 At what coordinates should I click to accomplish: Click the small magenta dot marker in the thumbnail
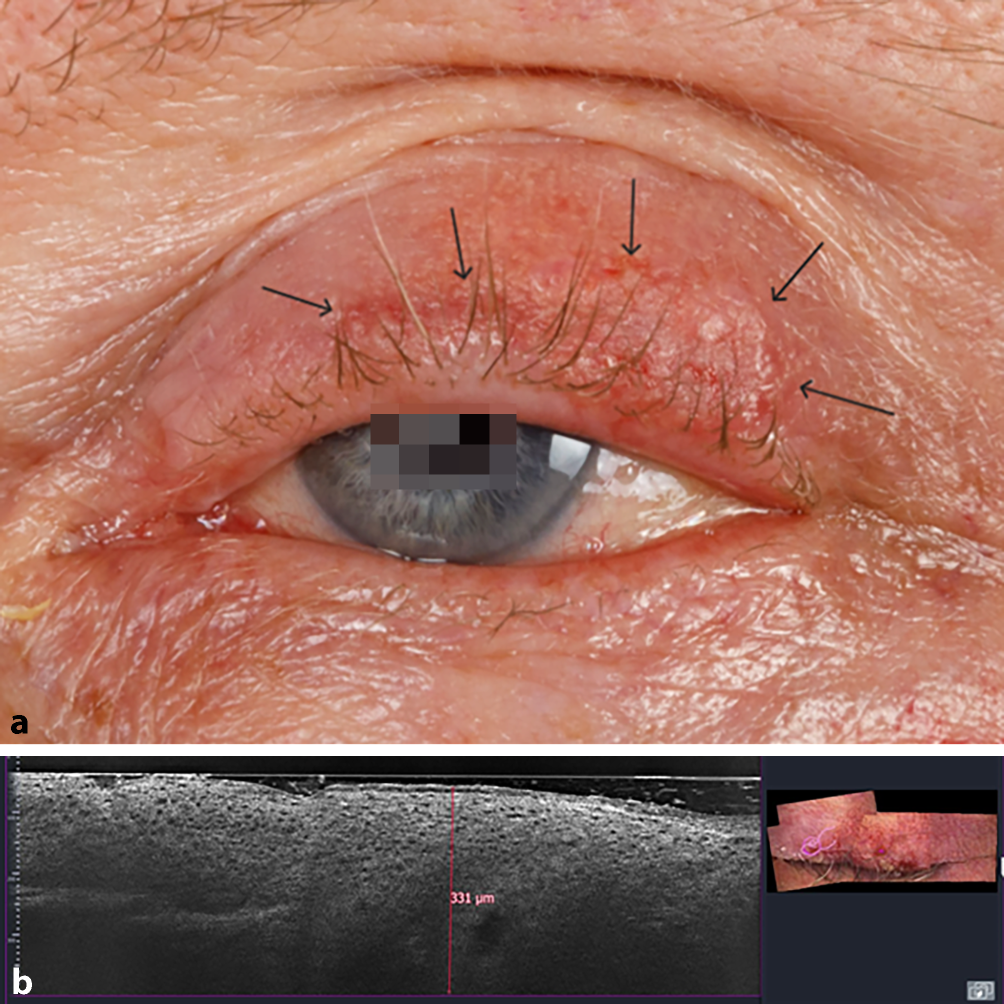882,851
